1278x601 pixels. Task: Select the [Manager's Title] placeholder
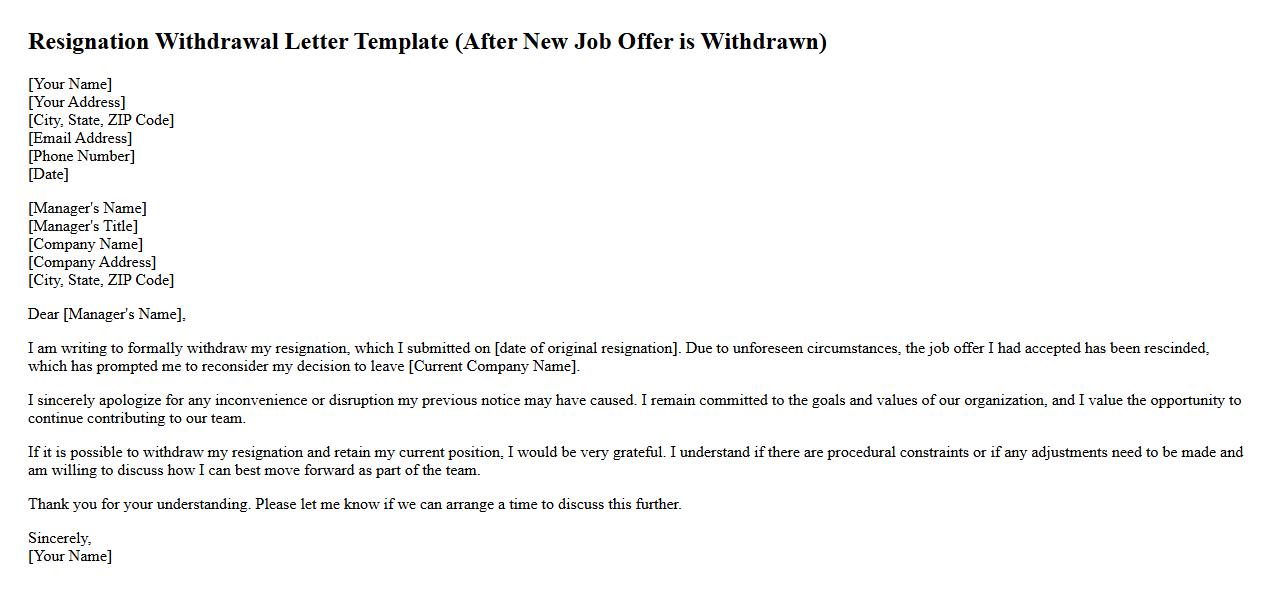[83, 226]
